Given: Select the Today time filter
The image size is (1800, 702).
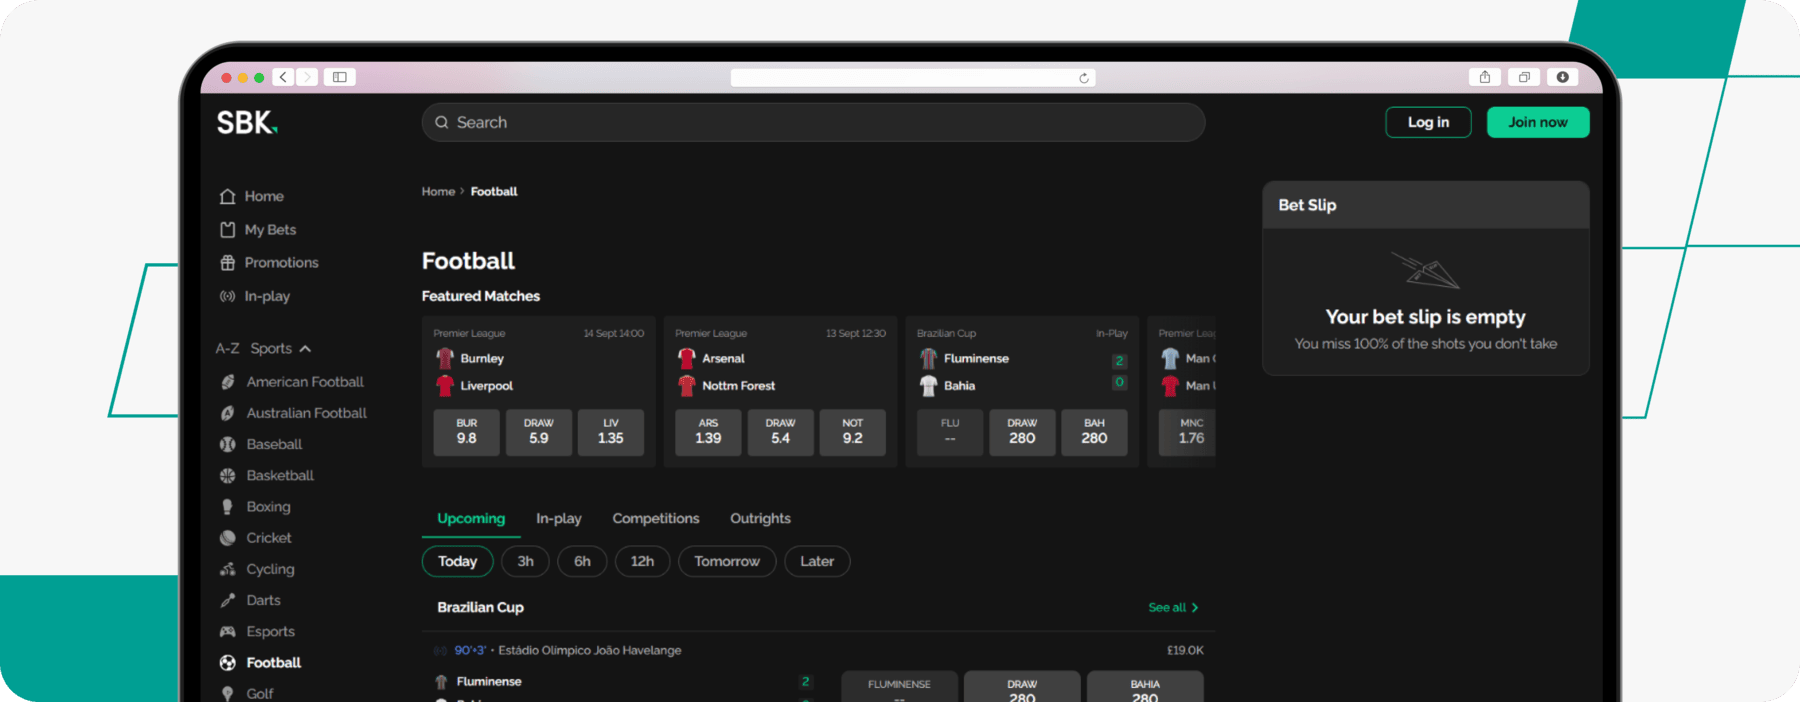Looking at the screenshot, I should pos(458,561).
